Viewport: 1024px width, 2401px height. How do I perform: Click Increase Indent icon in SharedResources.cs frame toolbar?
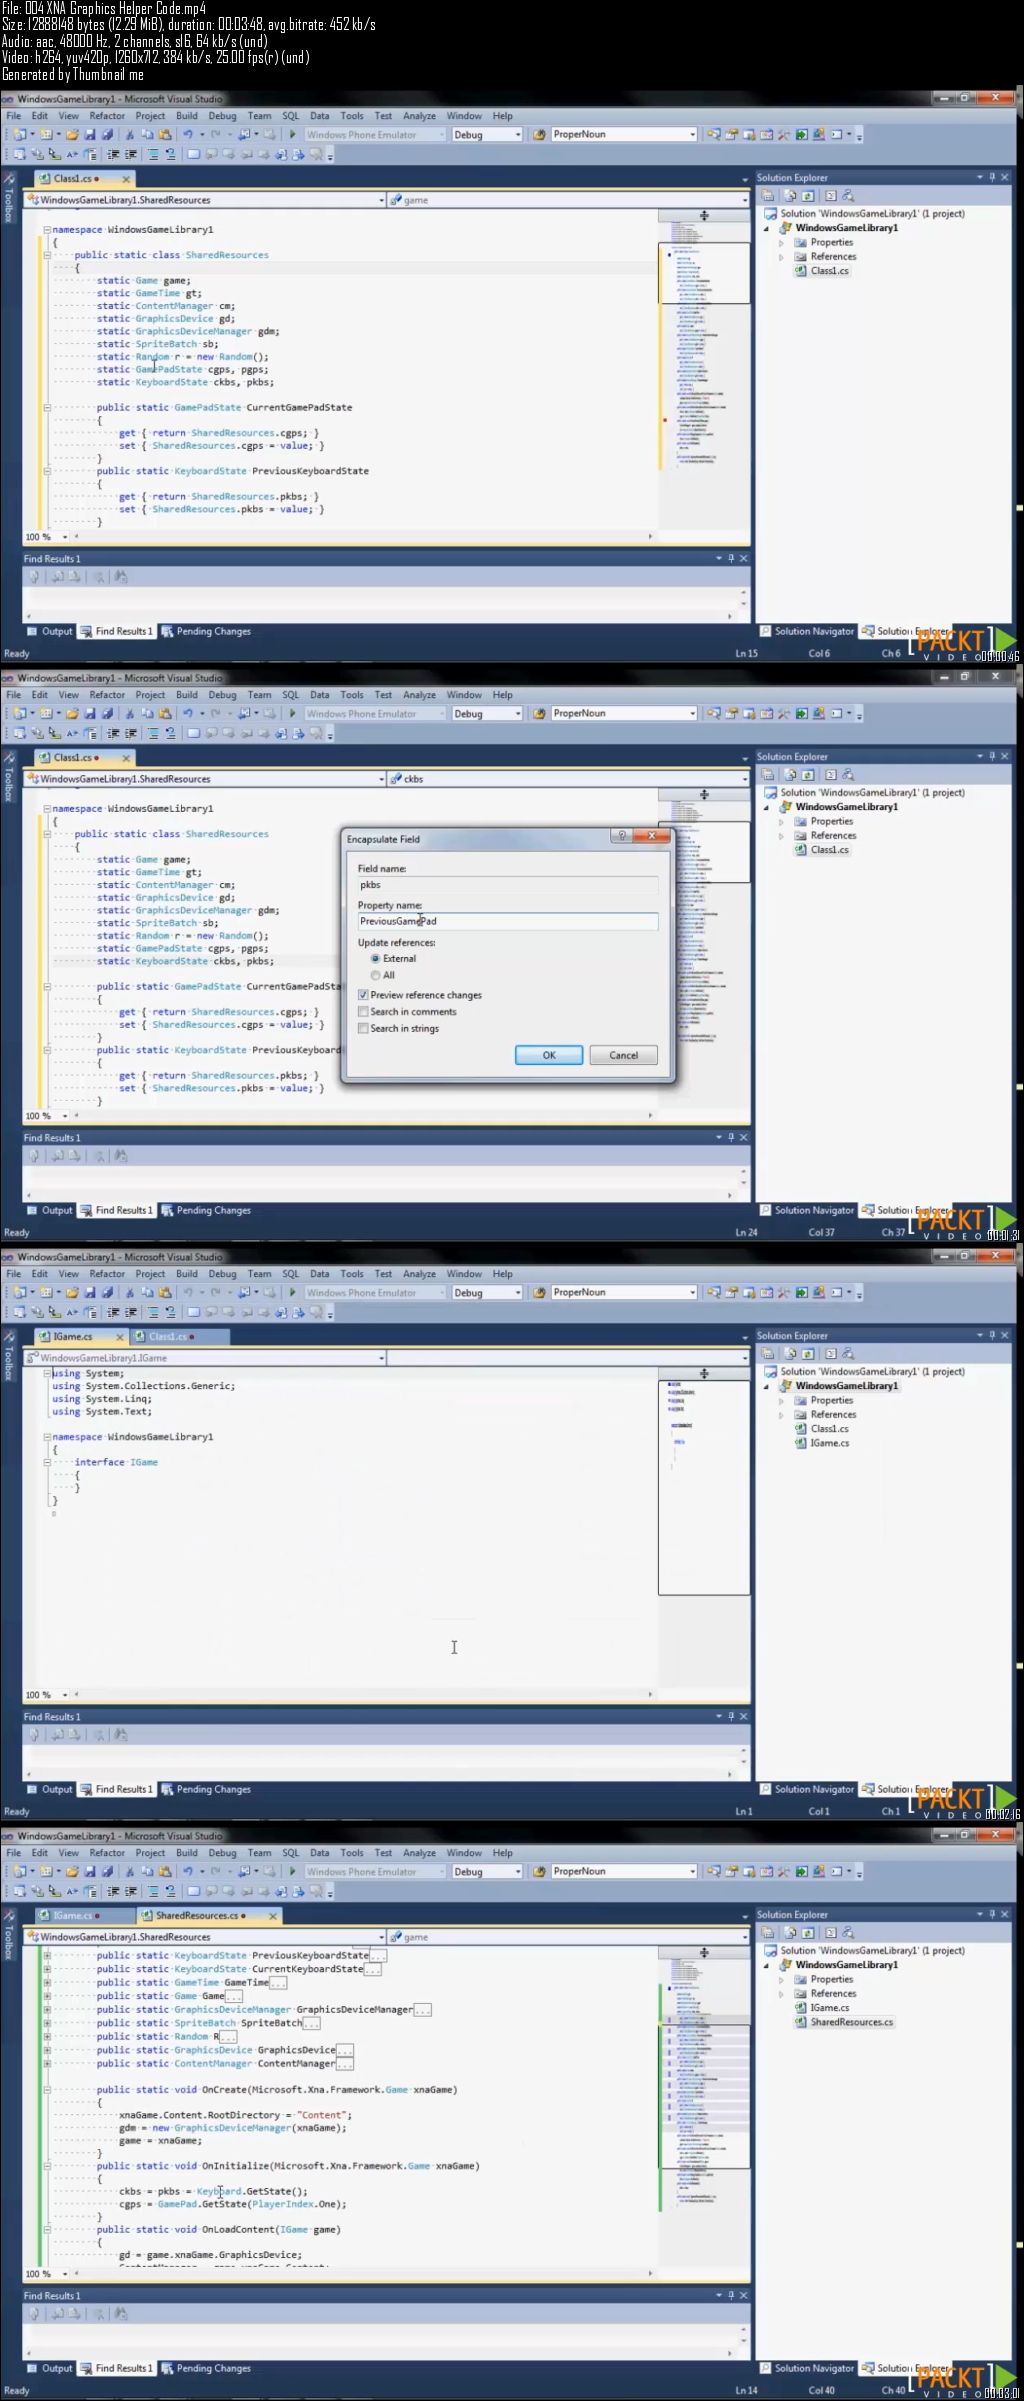130,1891
